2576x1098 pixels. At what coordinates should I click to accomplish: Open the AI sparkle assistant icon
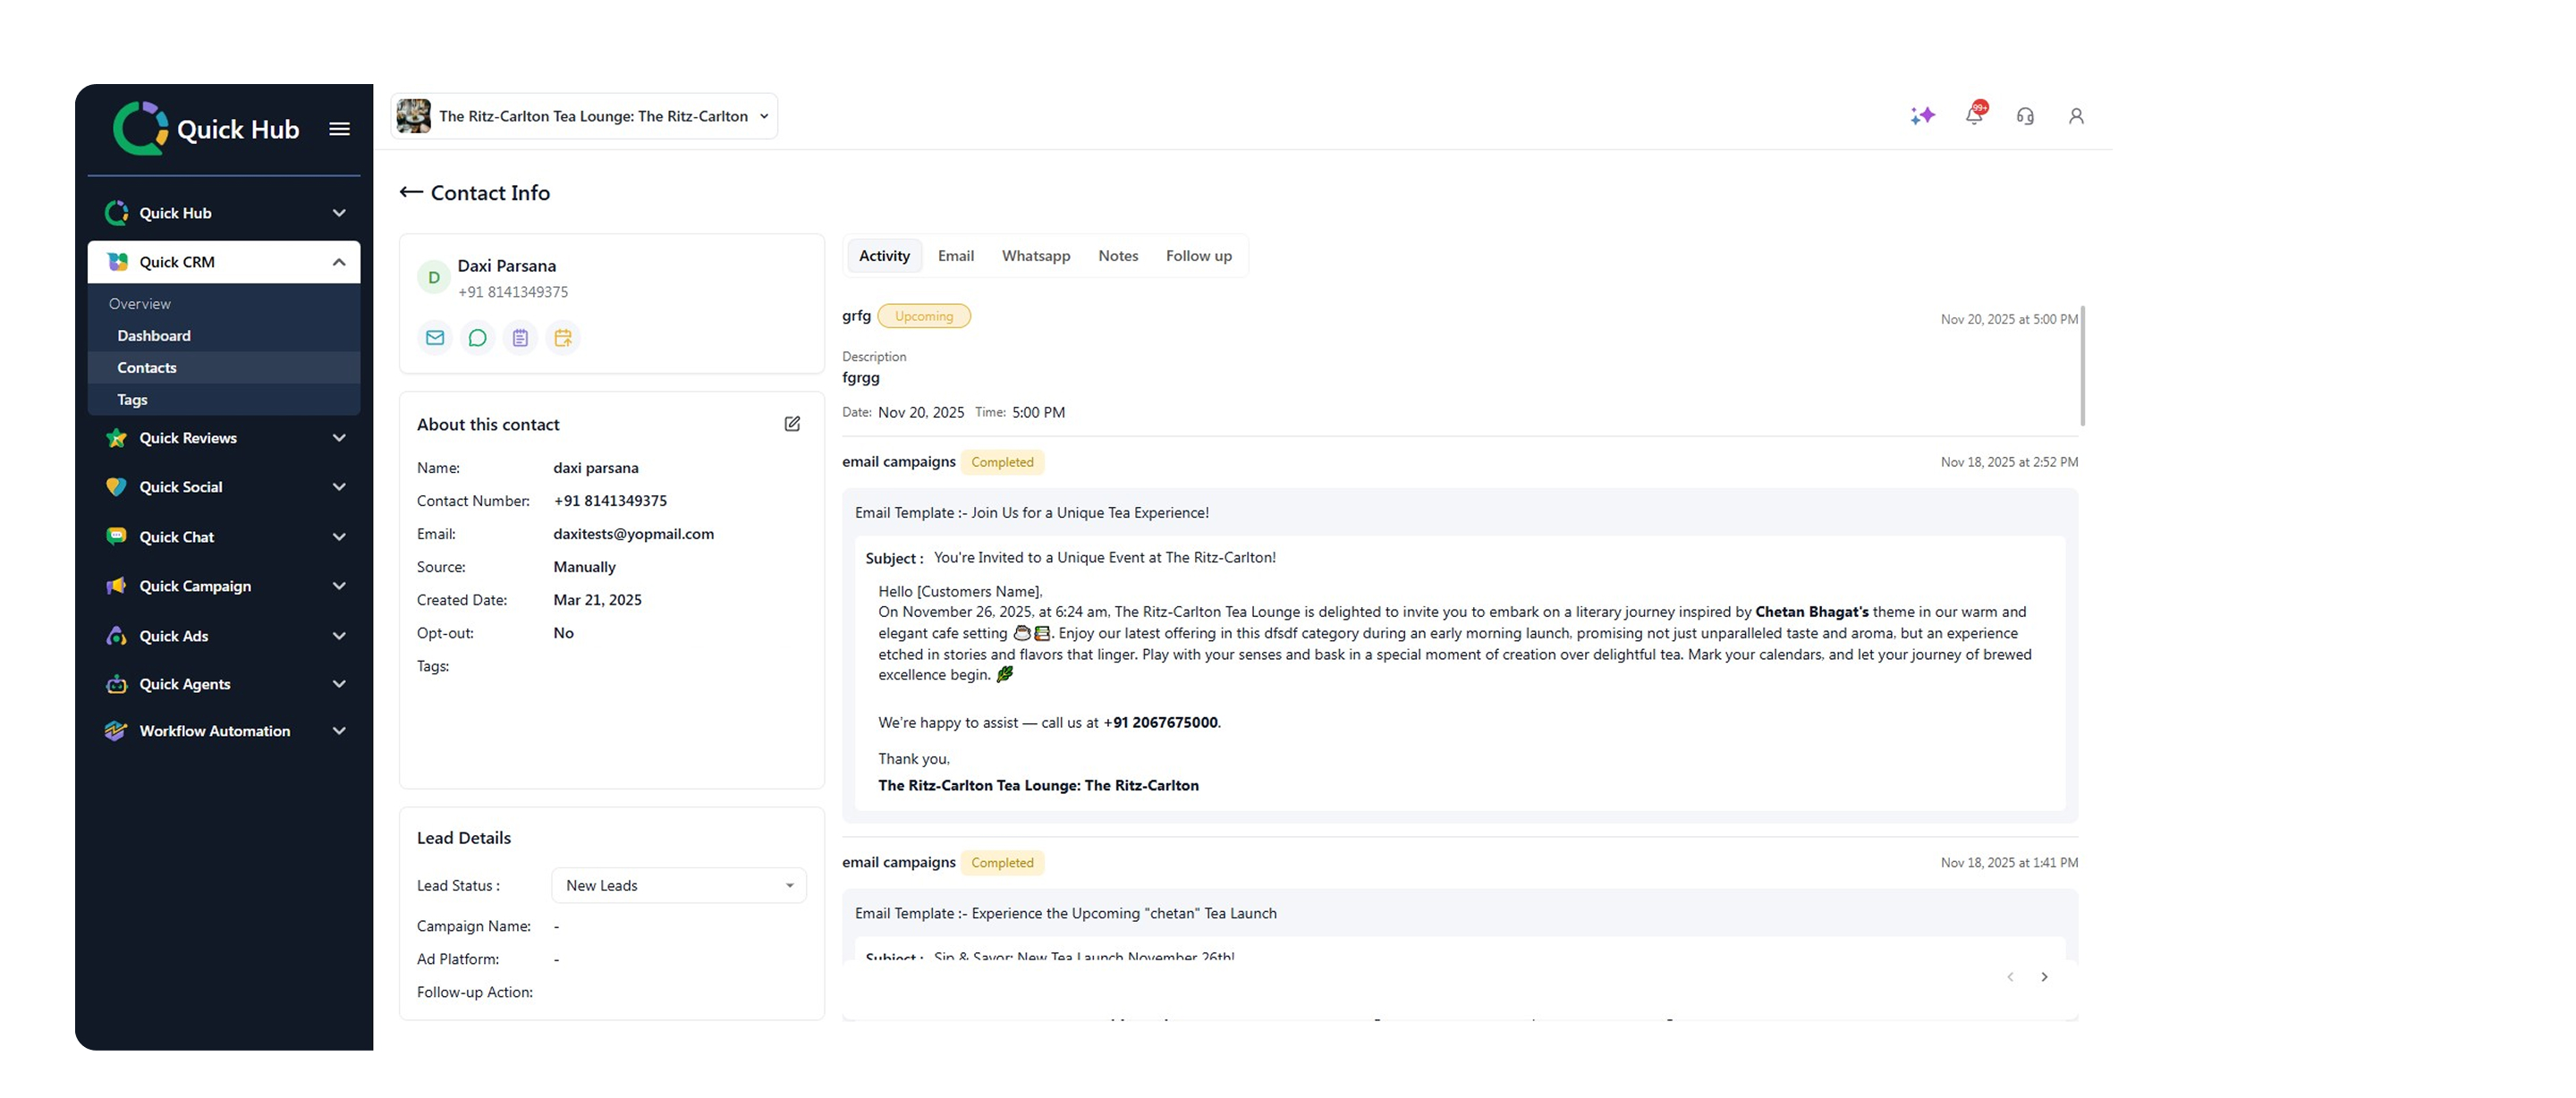click(1922, 116)
